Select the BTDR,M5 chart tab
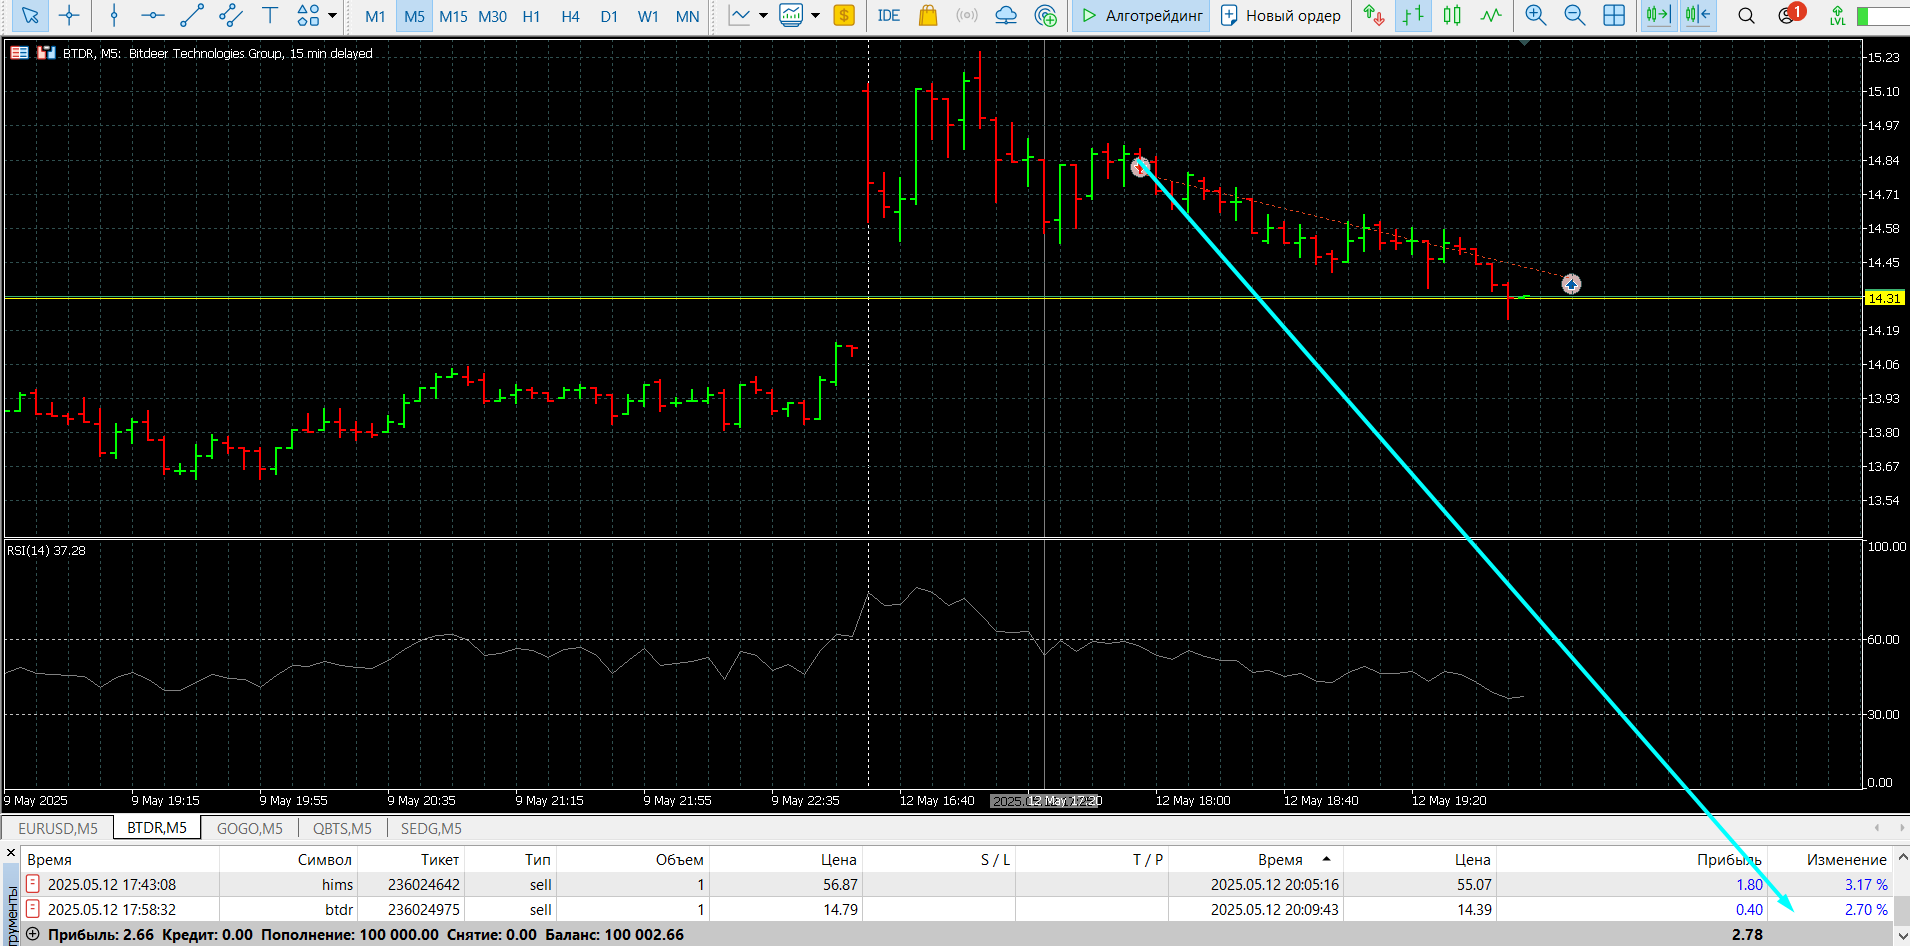1910x946 pixels. (157, 827)
